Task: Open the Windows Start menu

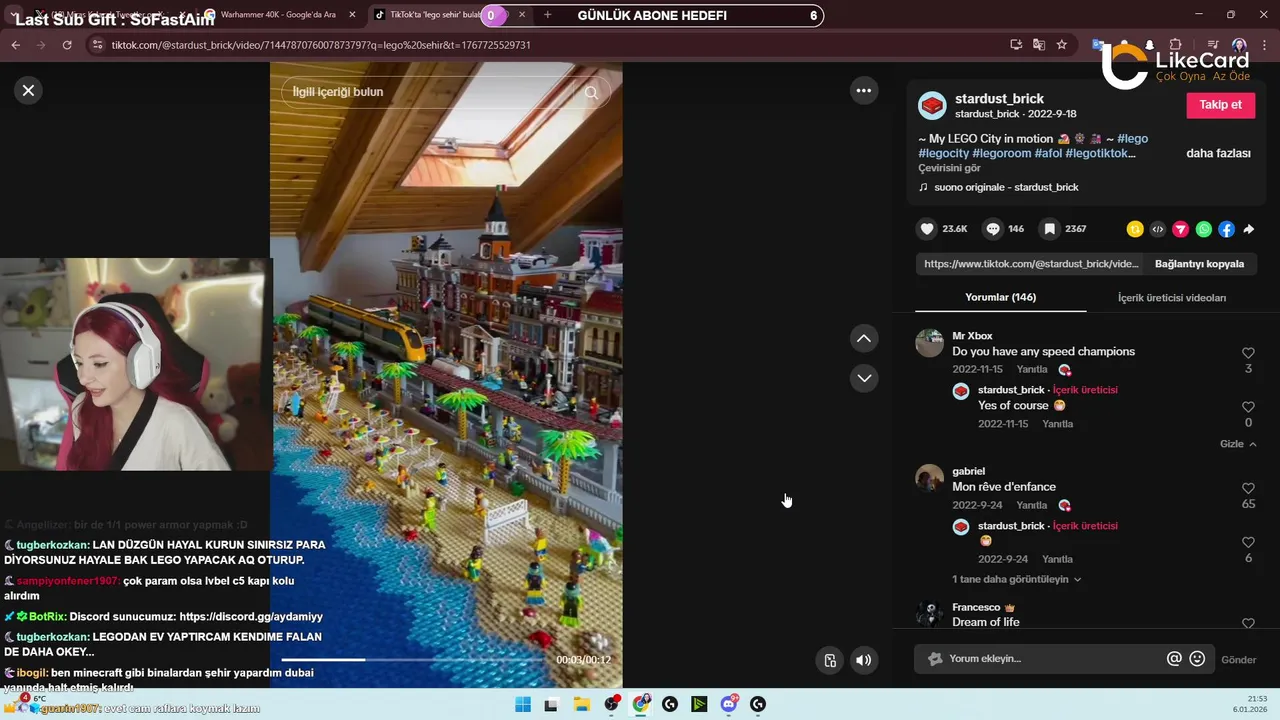Action: tap(523, 704)
